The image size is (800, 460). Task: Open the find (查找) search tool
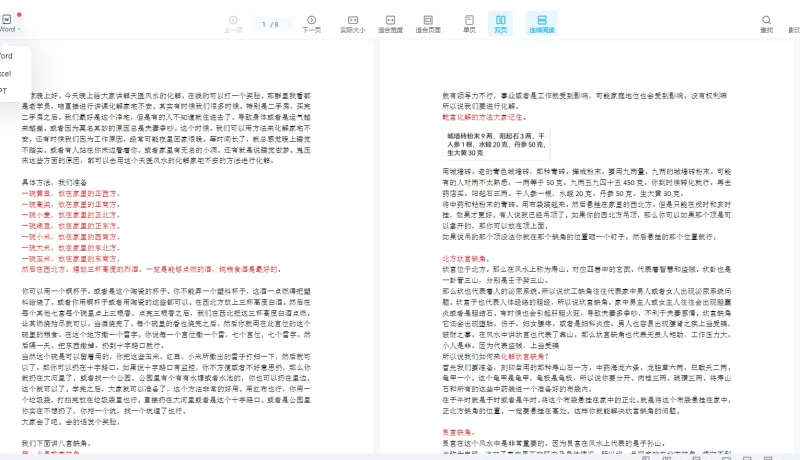tap(766, 22)
